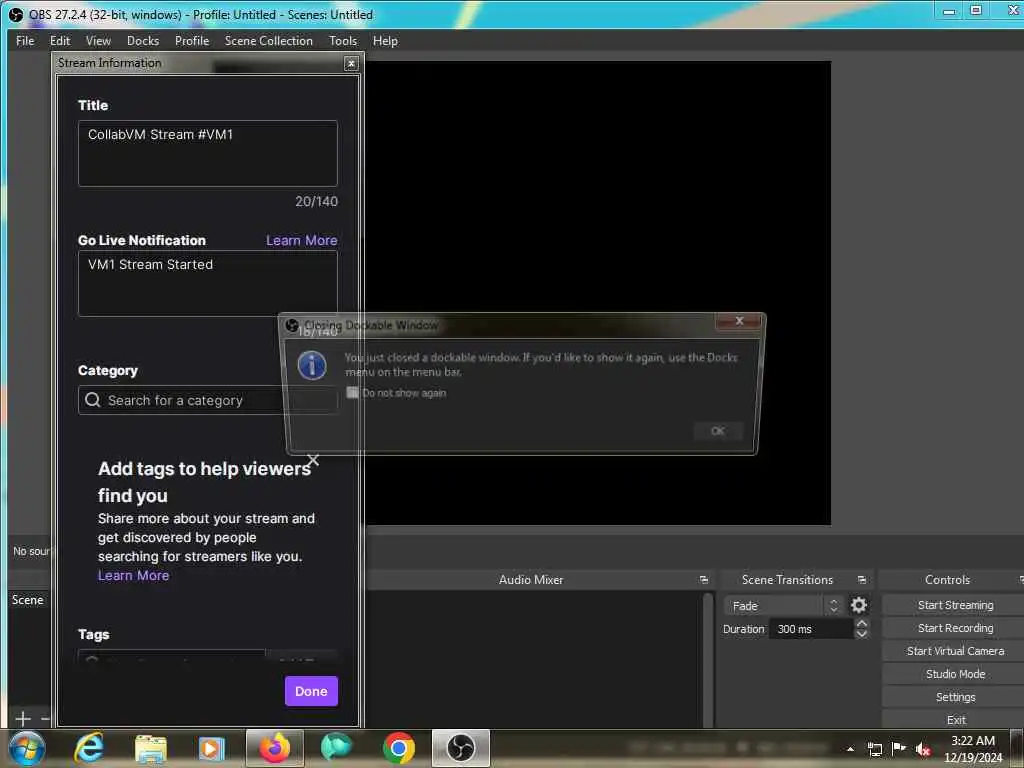Dismiss the Add tags tip with X
The image size is (1024, 768).
[313, 460]
